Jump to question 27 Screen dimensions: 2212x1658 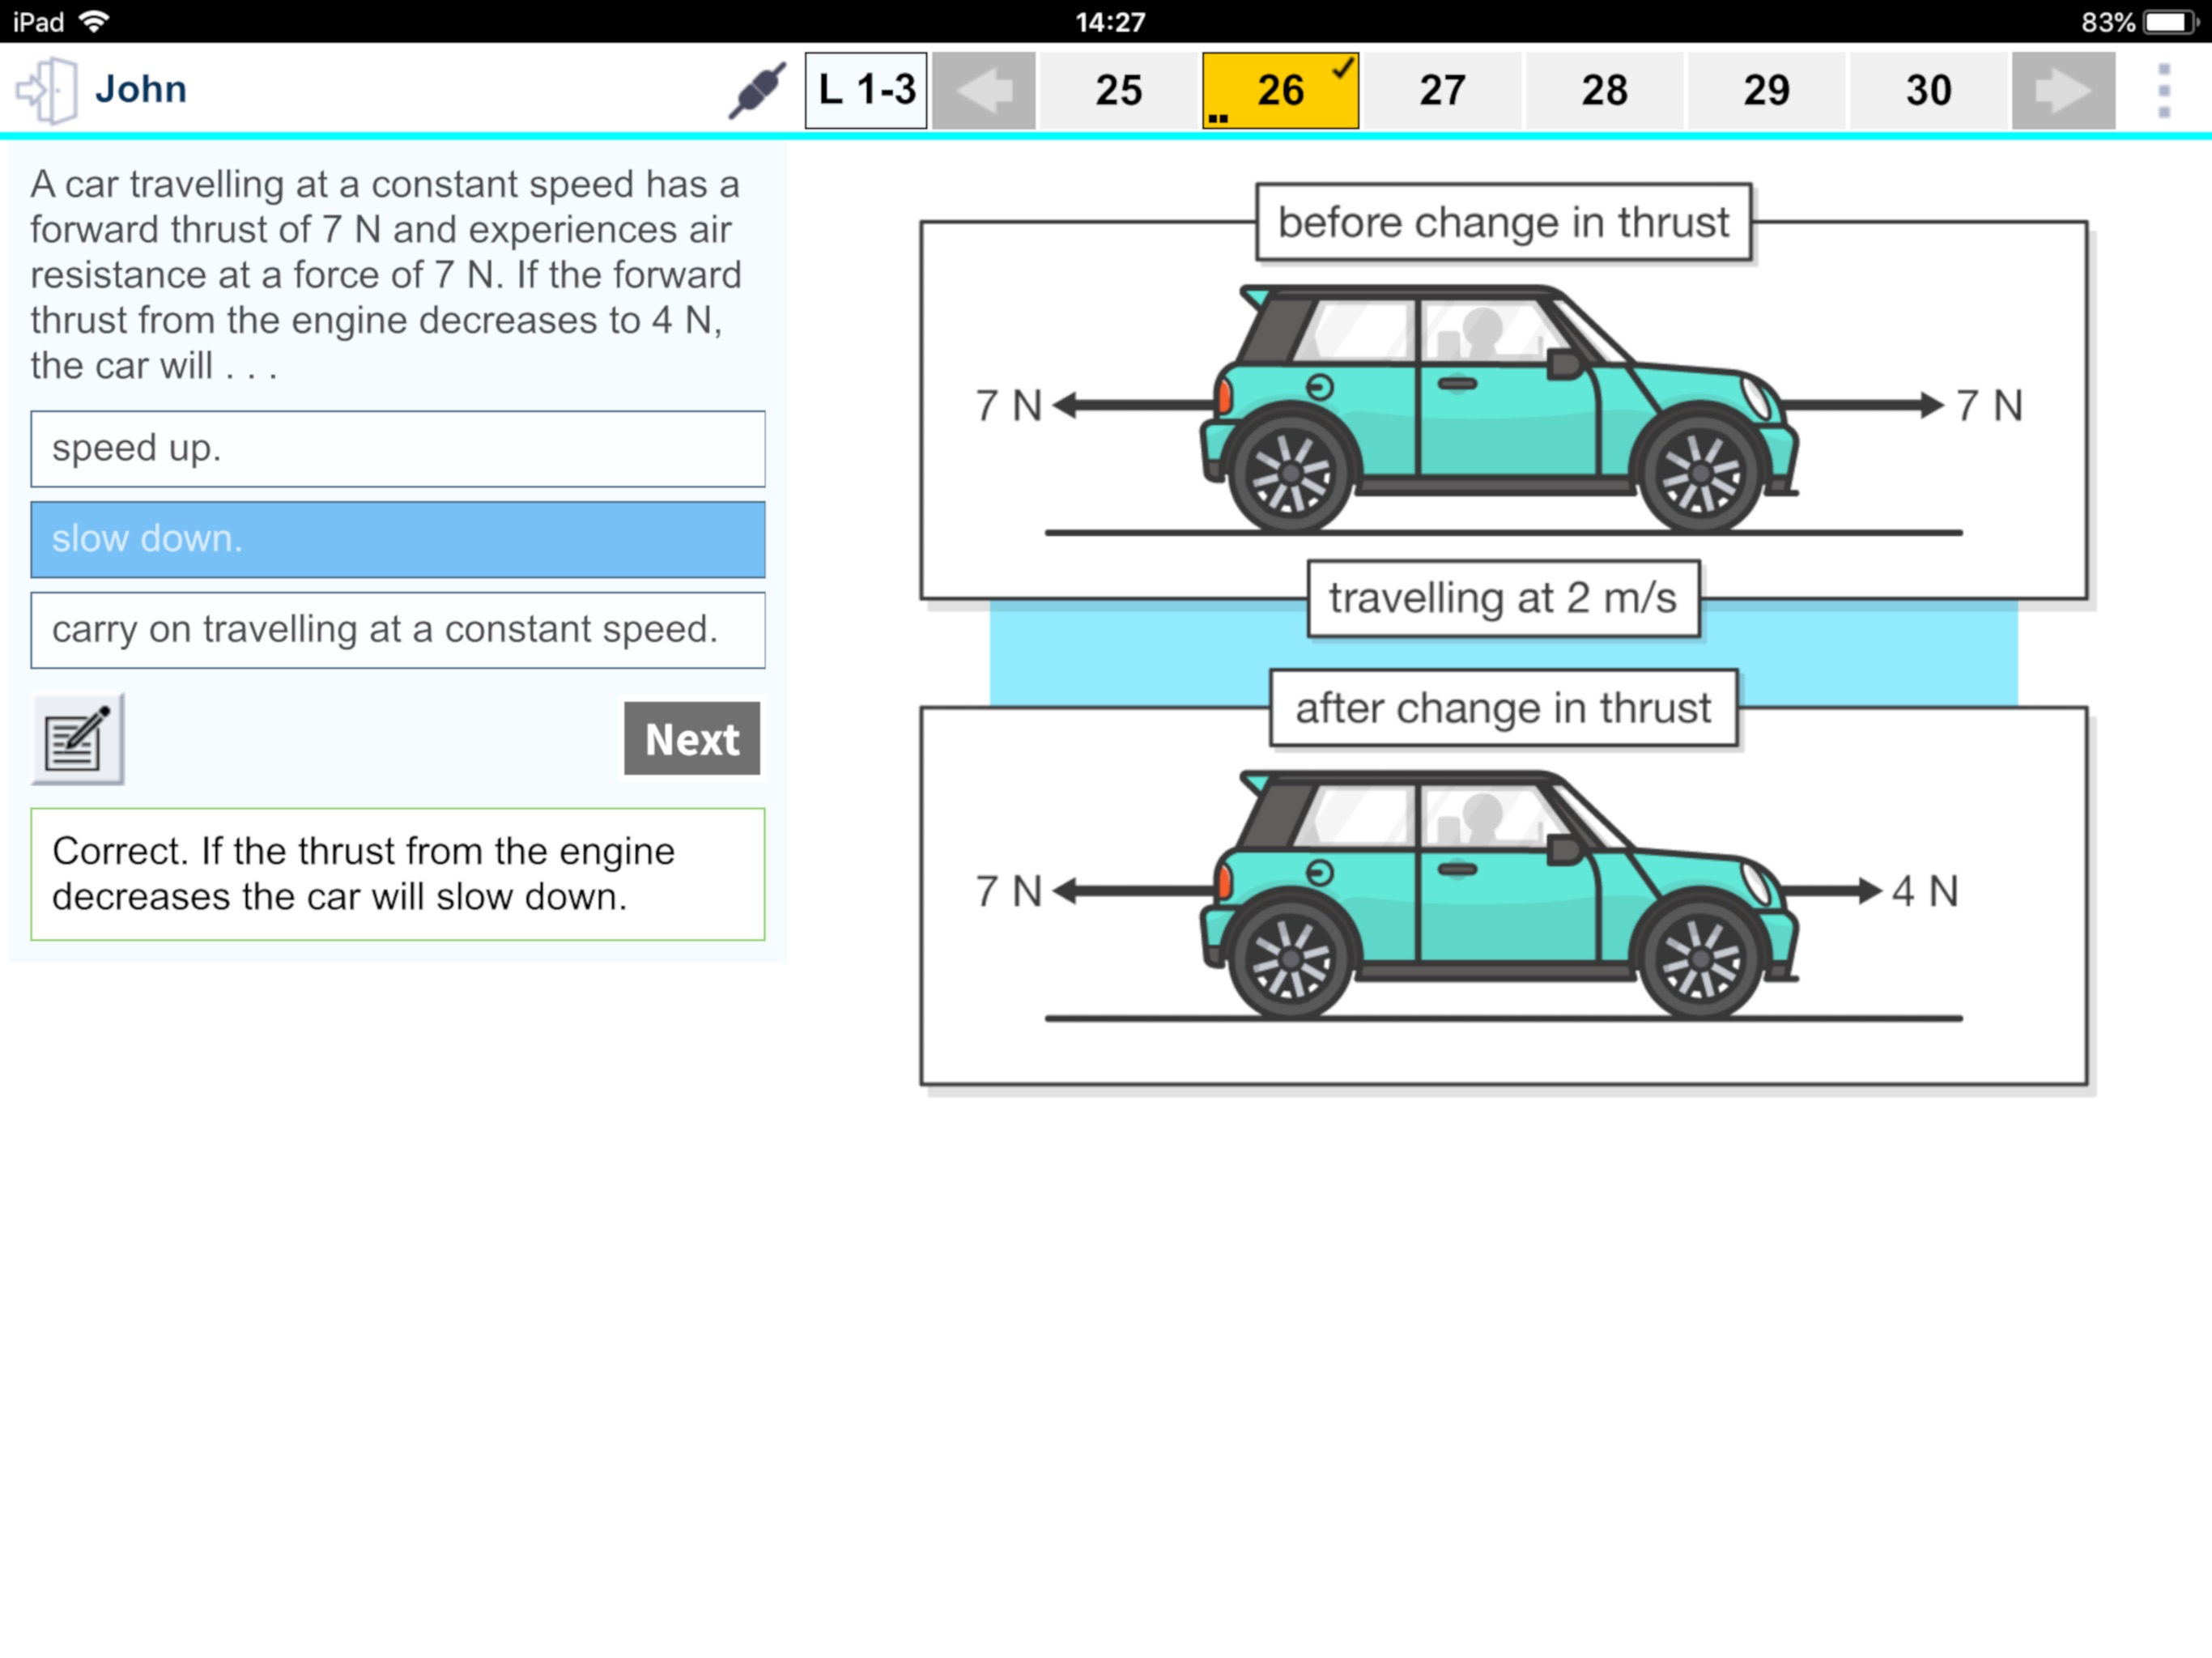coord(1442,90)
